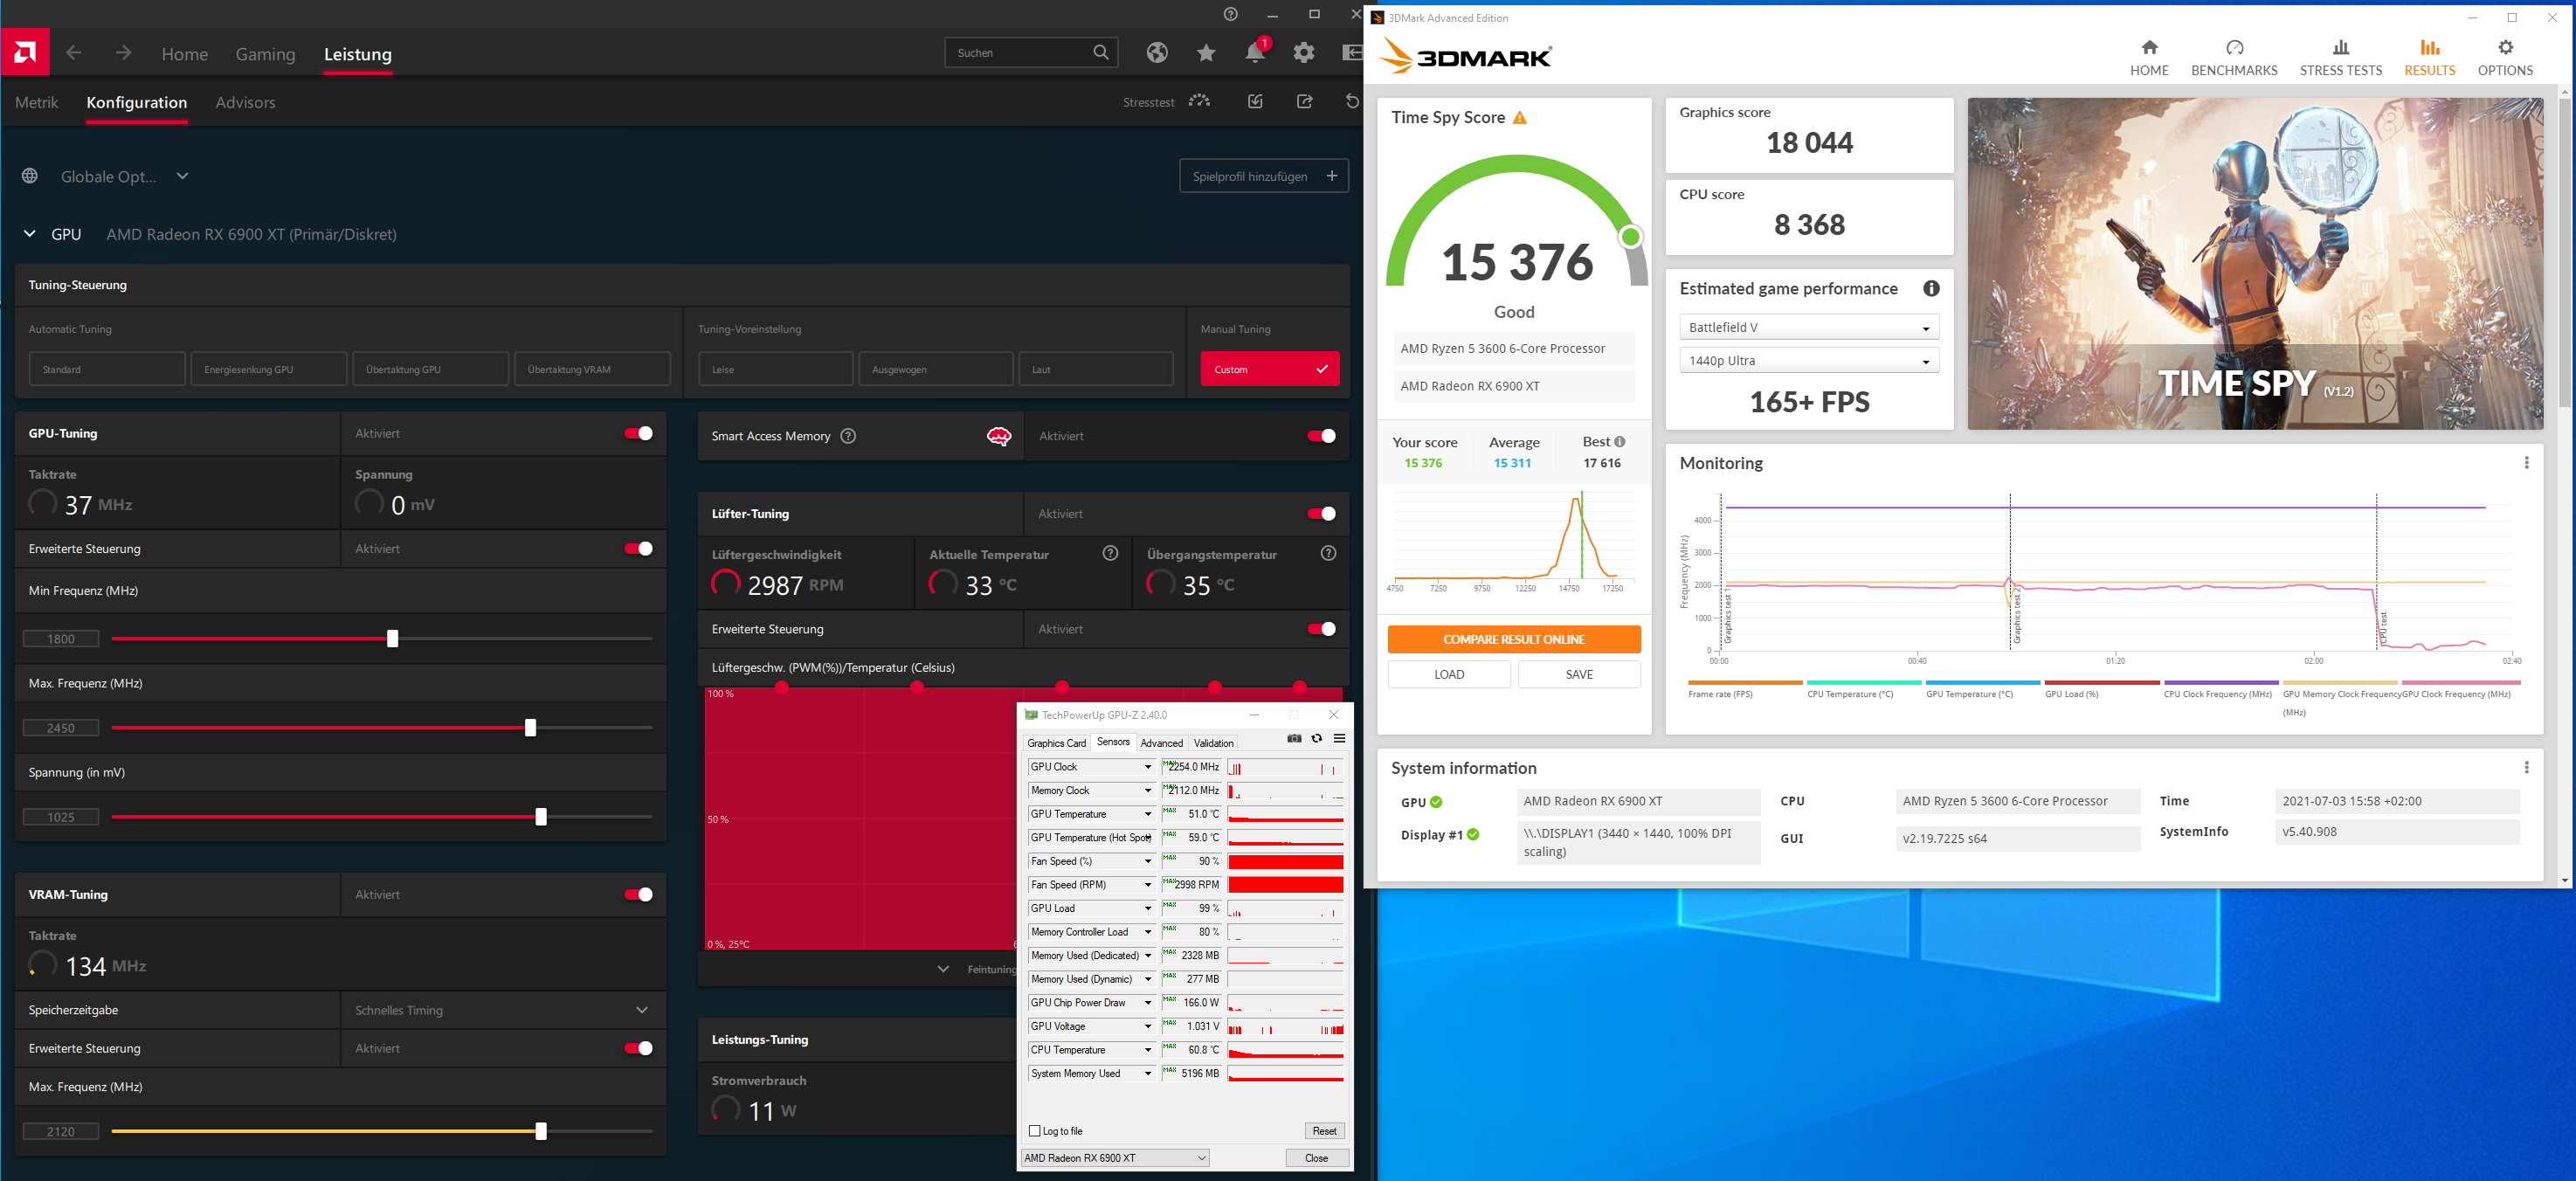The height and width of the screenshot is (1181, 2576).
Task: Open Battlefield V game dropdown
Action: [1808, 328]
